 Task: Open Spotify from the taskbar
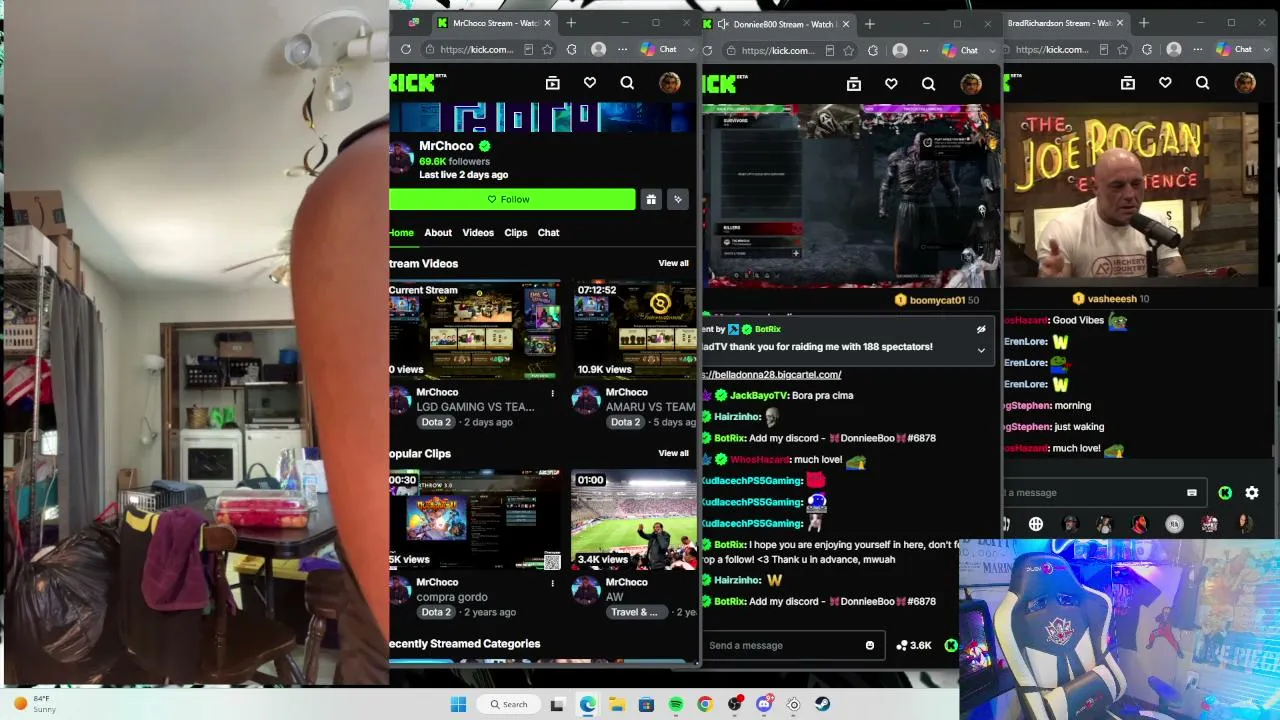pyautogui.click(x=676, y=704)
